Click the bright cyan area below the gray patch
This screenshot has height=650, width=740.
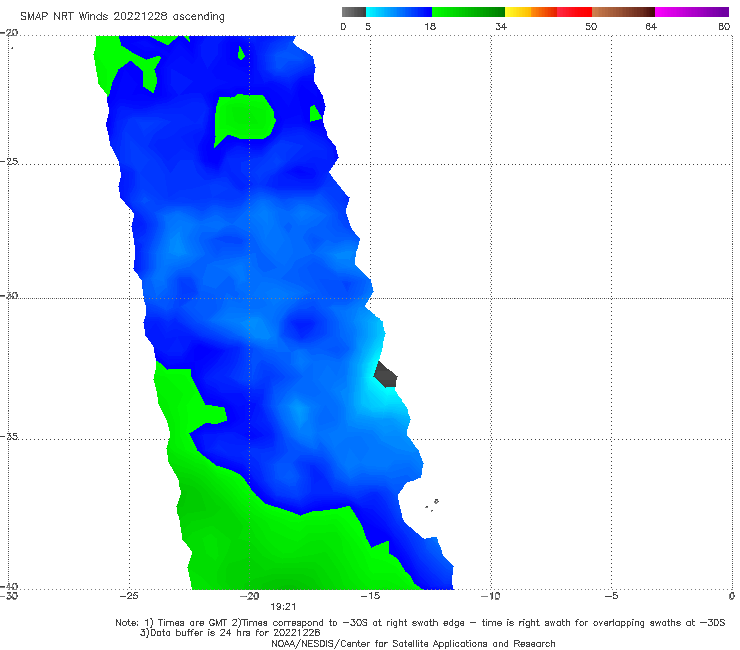380,397
